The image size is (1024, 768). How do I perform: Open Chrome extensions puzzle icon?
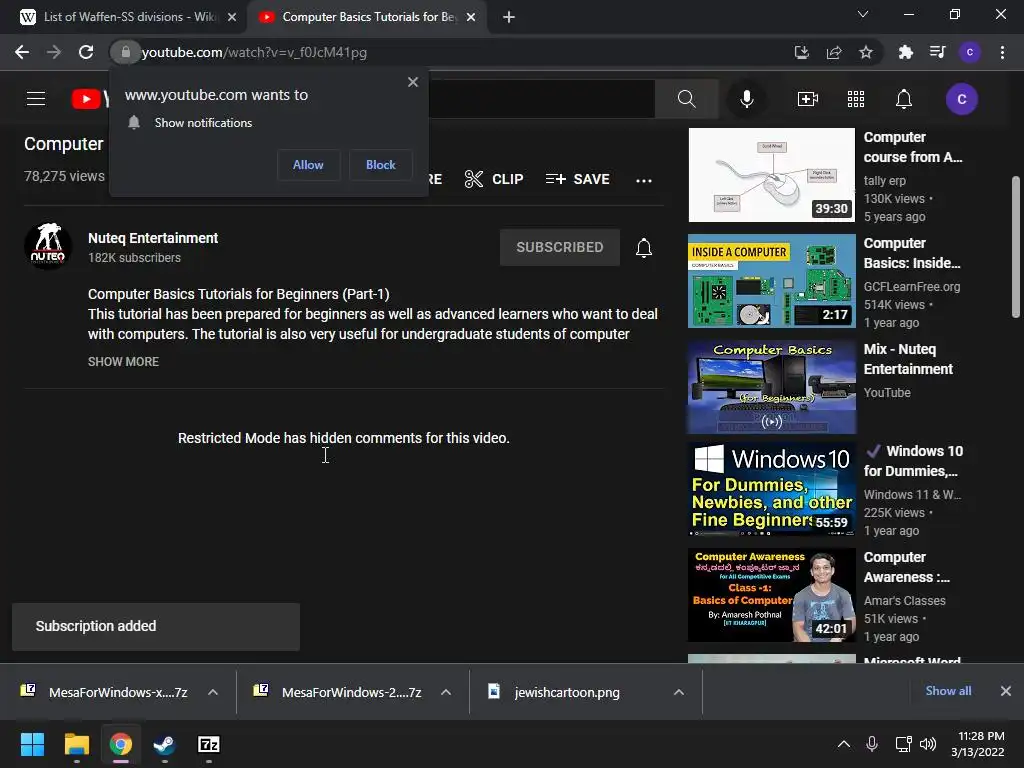[x=905, y=52]
